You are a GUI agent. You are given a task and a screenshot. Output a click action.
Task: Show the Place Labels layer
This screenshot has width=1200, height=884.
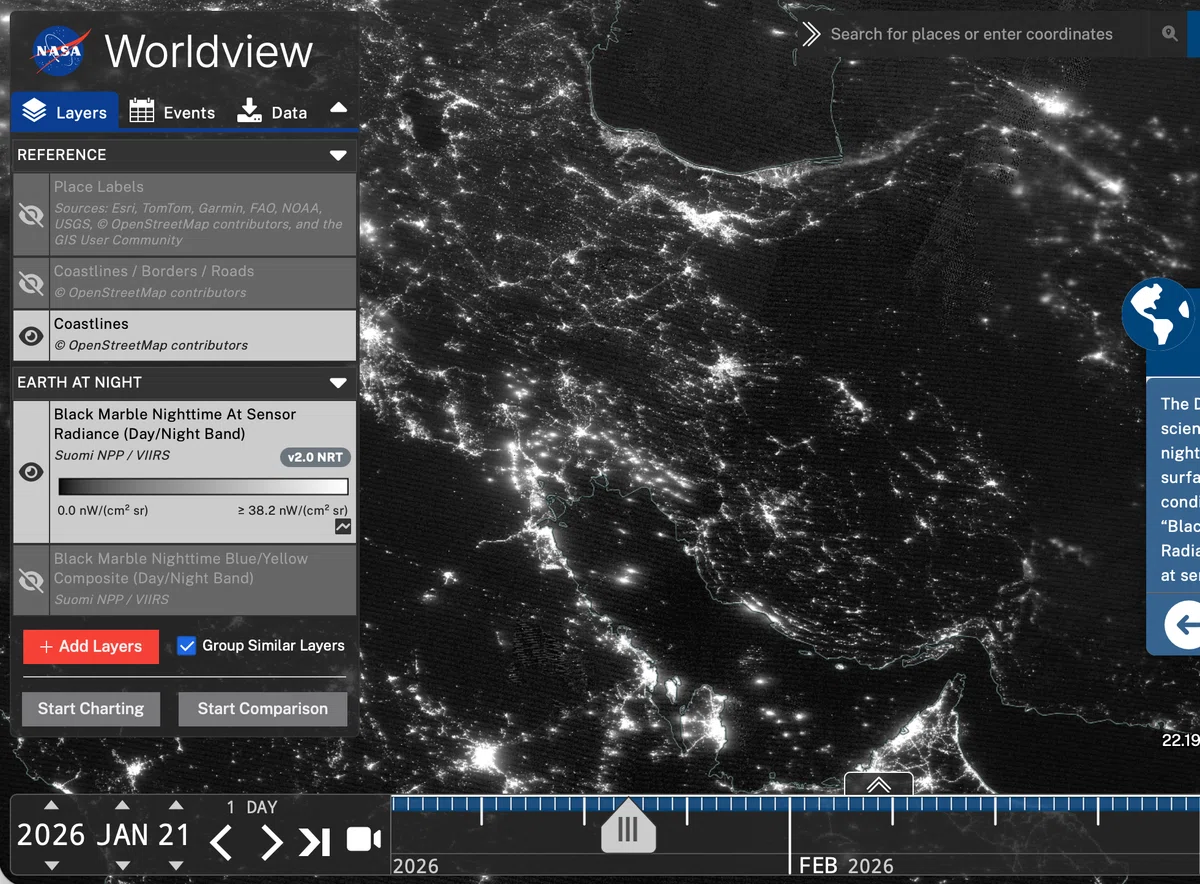point(32,214)
